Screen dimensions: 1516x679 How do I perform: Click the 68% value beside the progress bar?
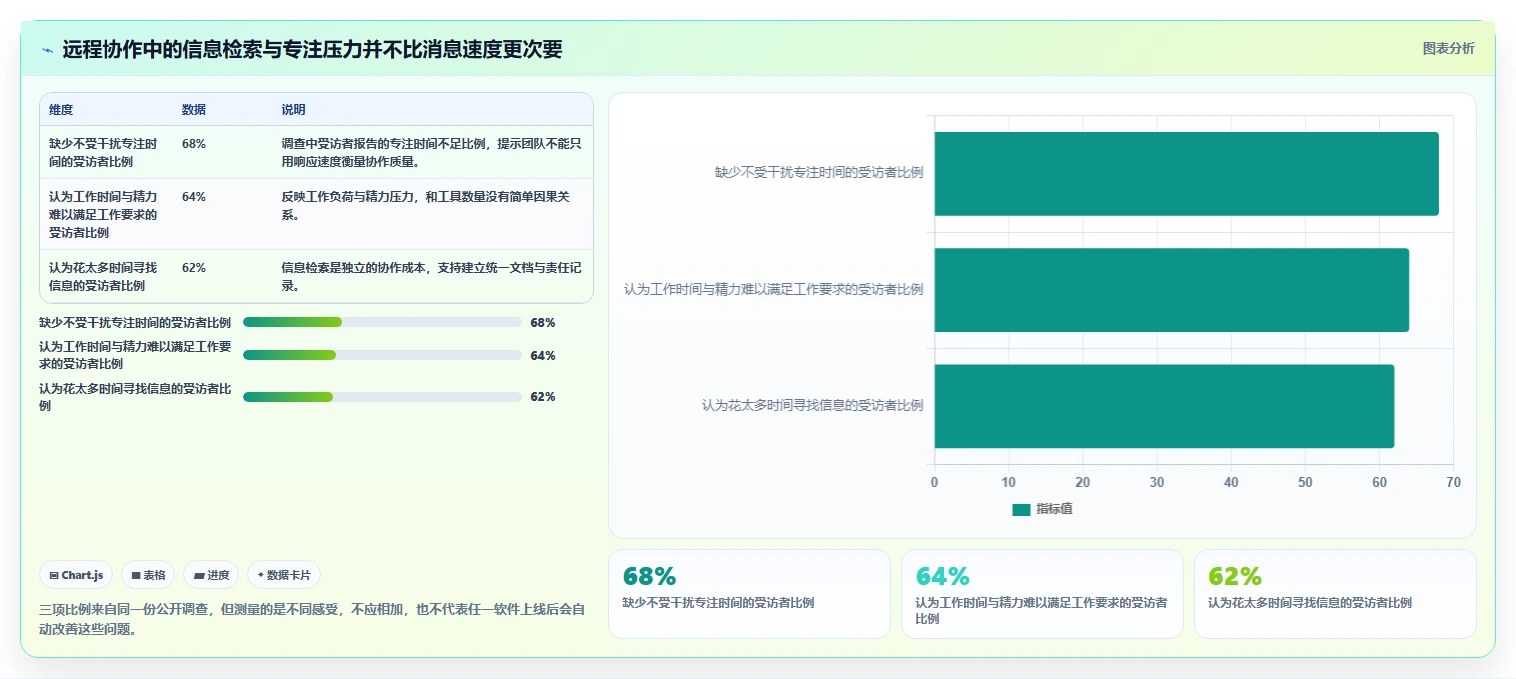tap(543, 323)
